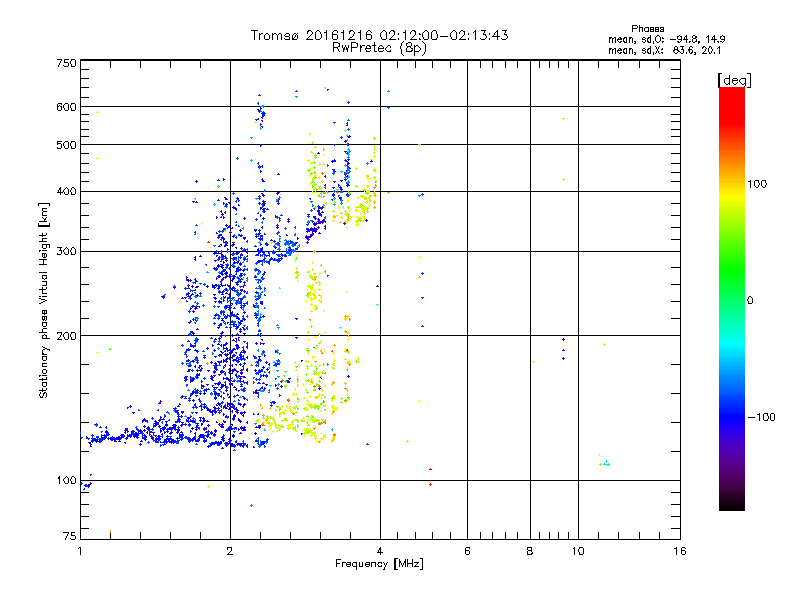The image size is (800, 600).
Task: Click the "mean, sd,O: -94.8, 14.9" line
Action: [666, 39]
